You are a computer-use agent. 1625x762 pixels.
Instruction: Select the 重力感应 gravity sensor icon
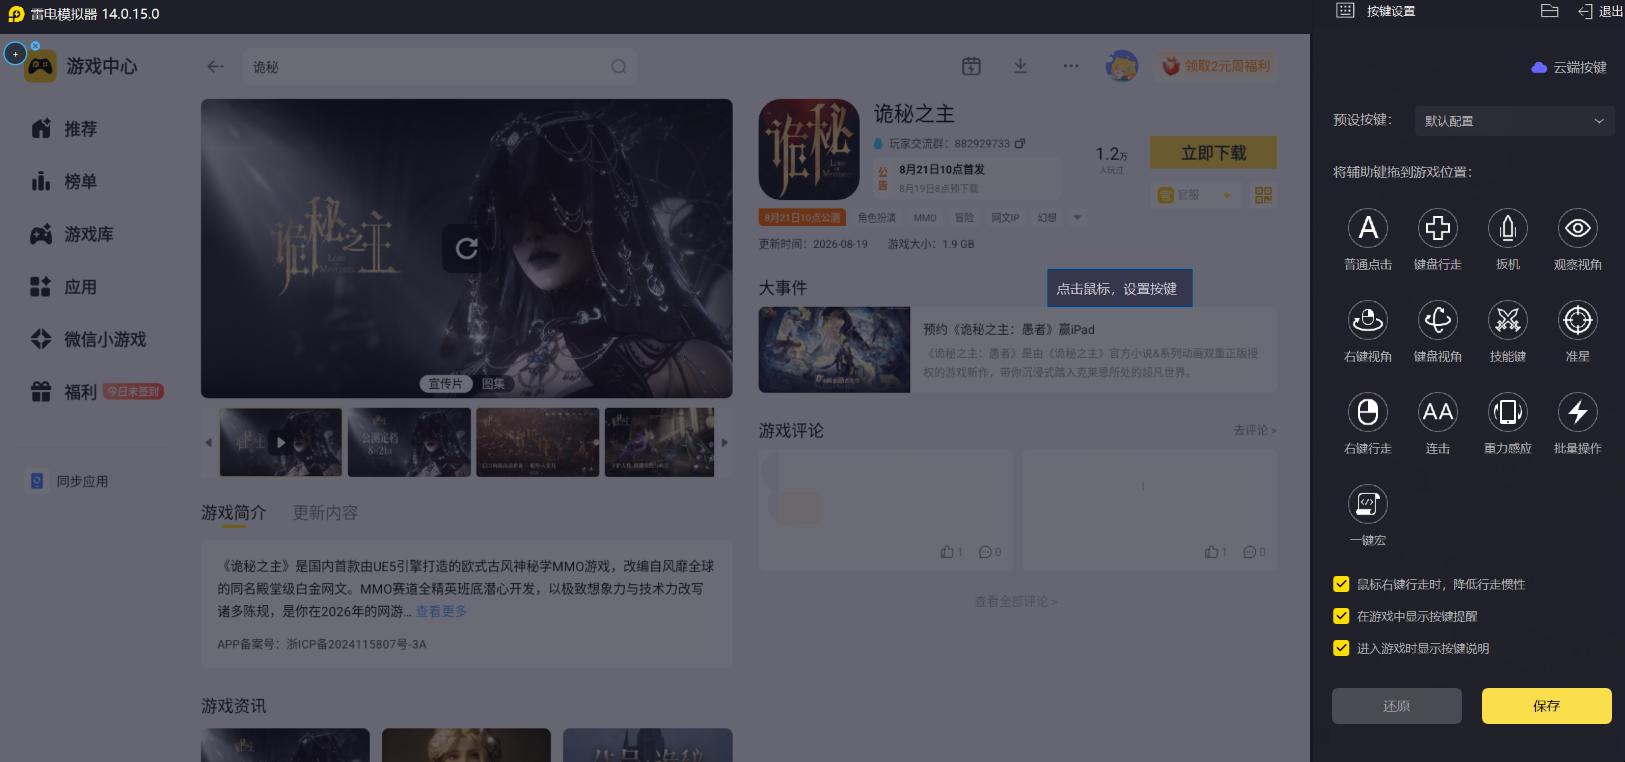click(x=1508, y=412)
